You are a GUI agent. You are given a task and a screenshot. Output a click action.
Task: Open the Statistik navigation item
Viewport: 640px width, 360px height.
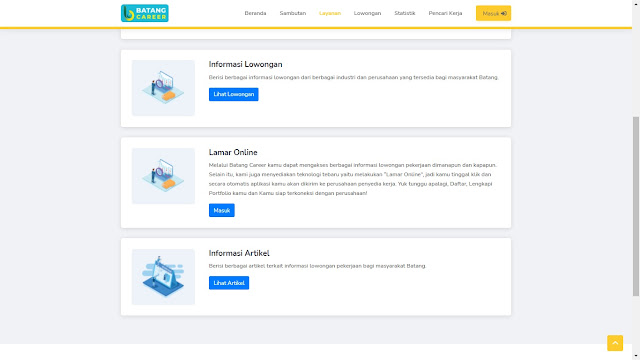(404, 13)
